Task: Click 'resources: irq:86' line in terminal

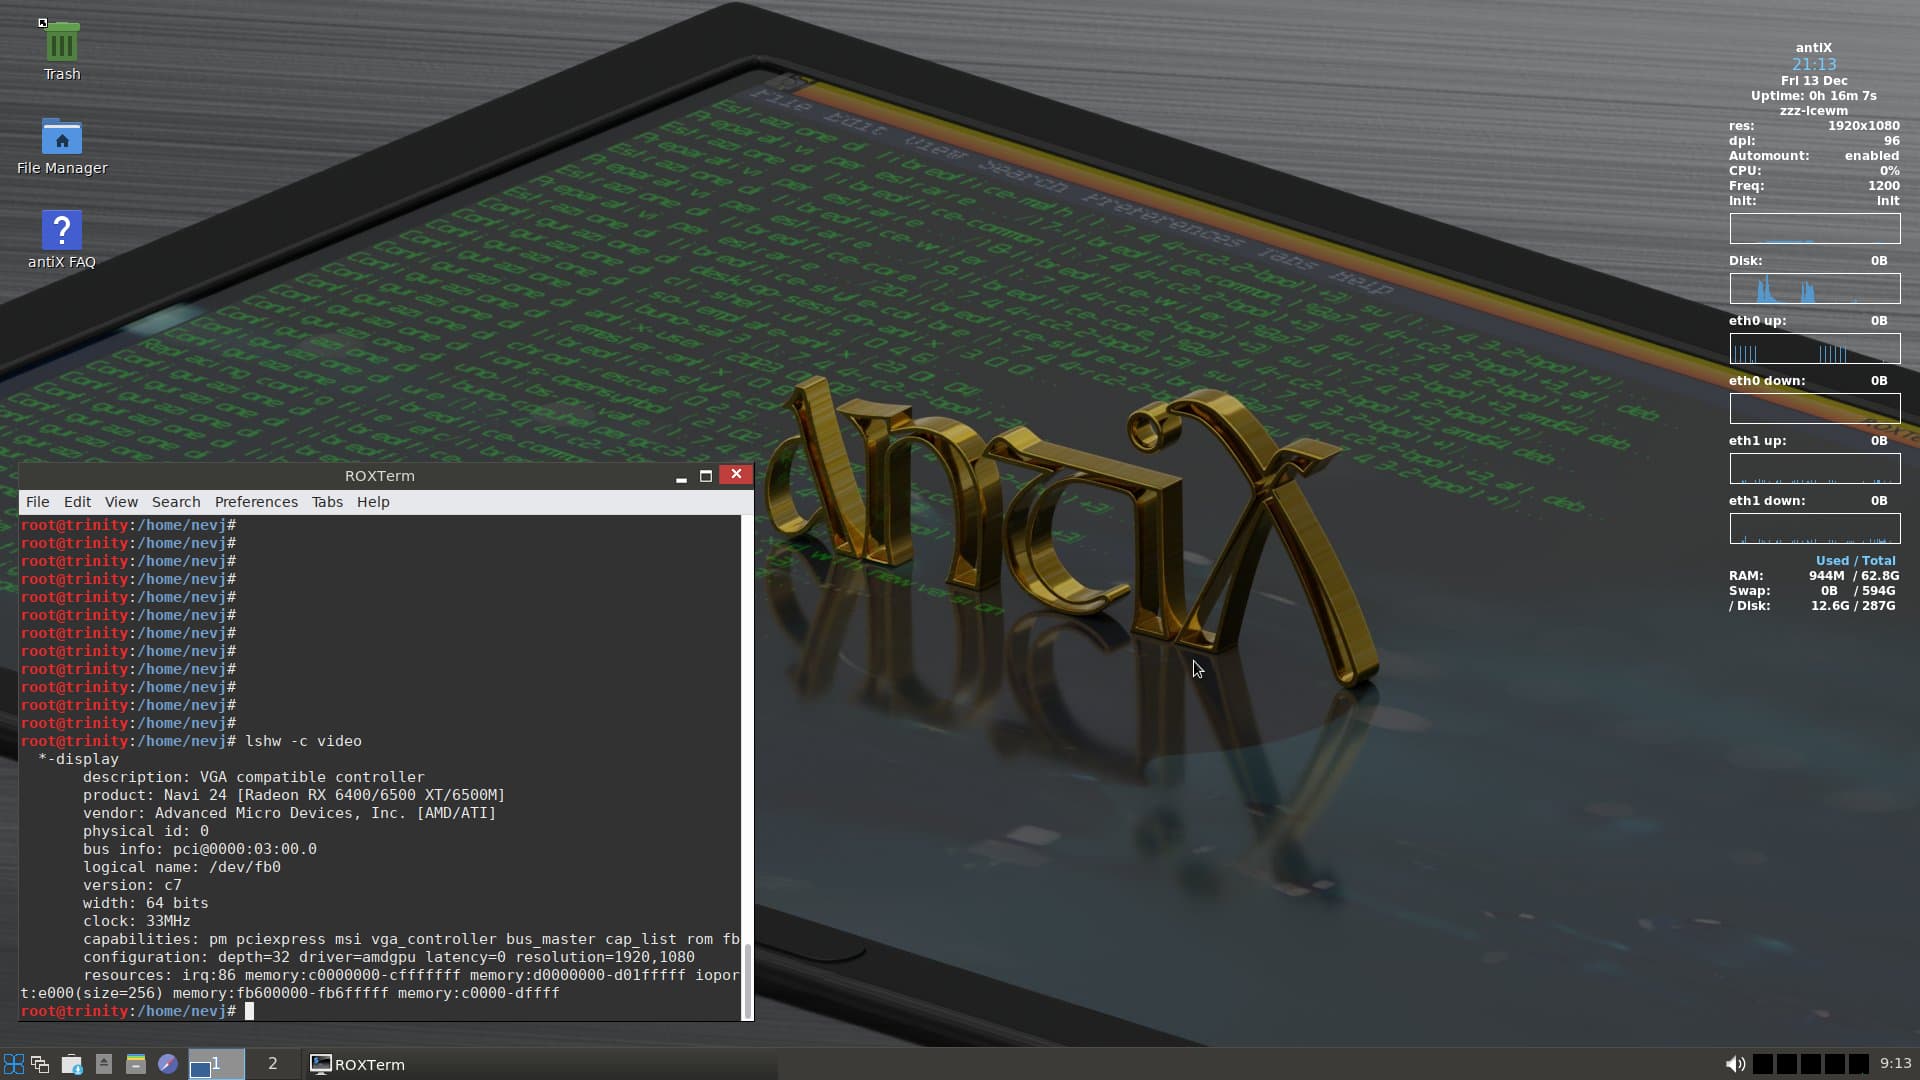Action: 411,975
